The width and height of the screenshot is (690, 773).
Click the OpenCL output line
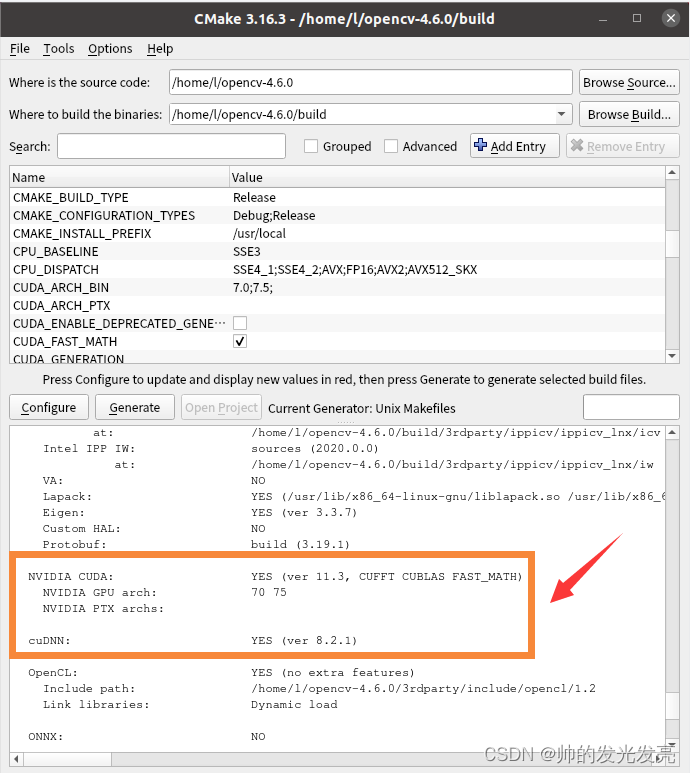click(x=221, y=672)
